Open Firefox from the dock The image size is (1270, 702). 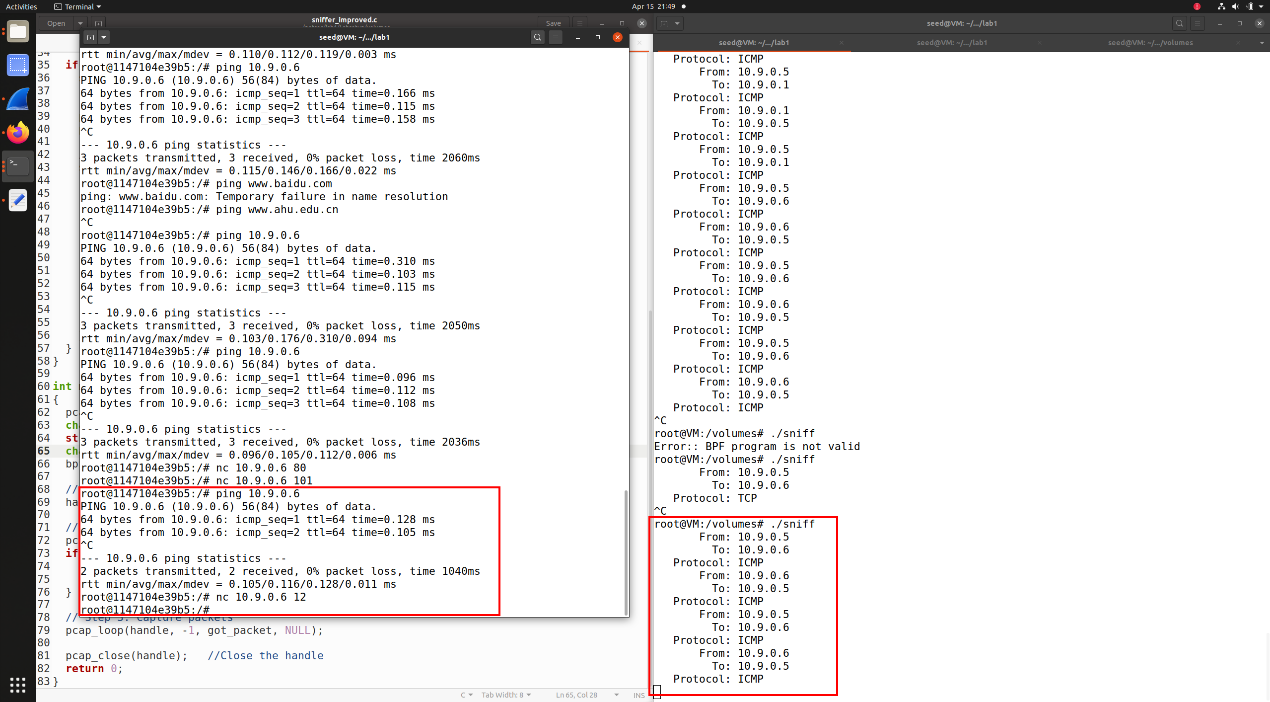coord(17,132)
